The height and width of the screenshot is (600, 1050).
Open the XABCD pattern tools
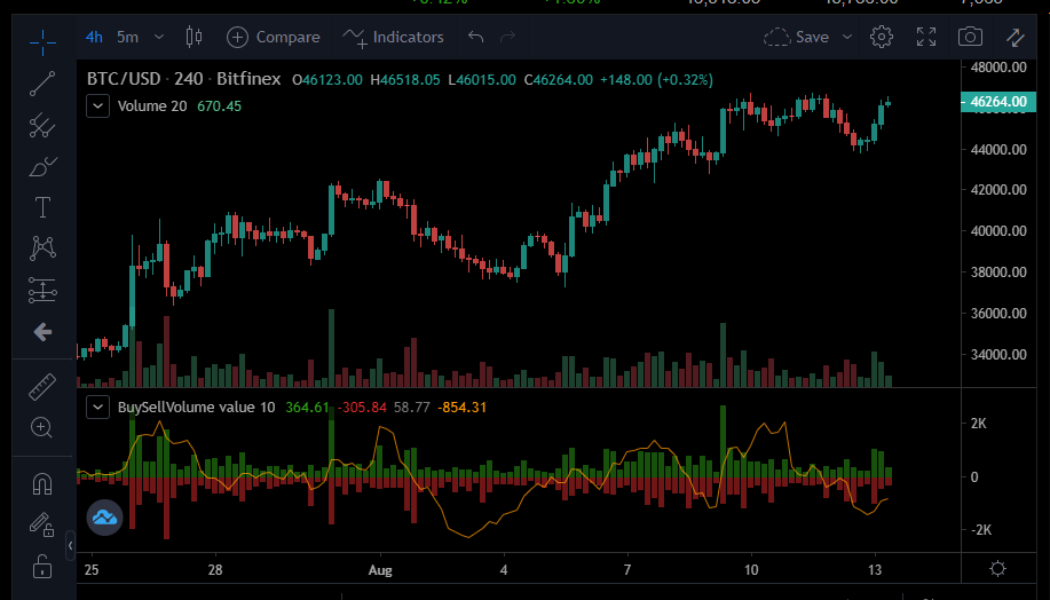[41, 247]
